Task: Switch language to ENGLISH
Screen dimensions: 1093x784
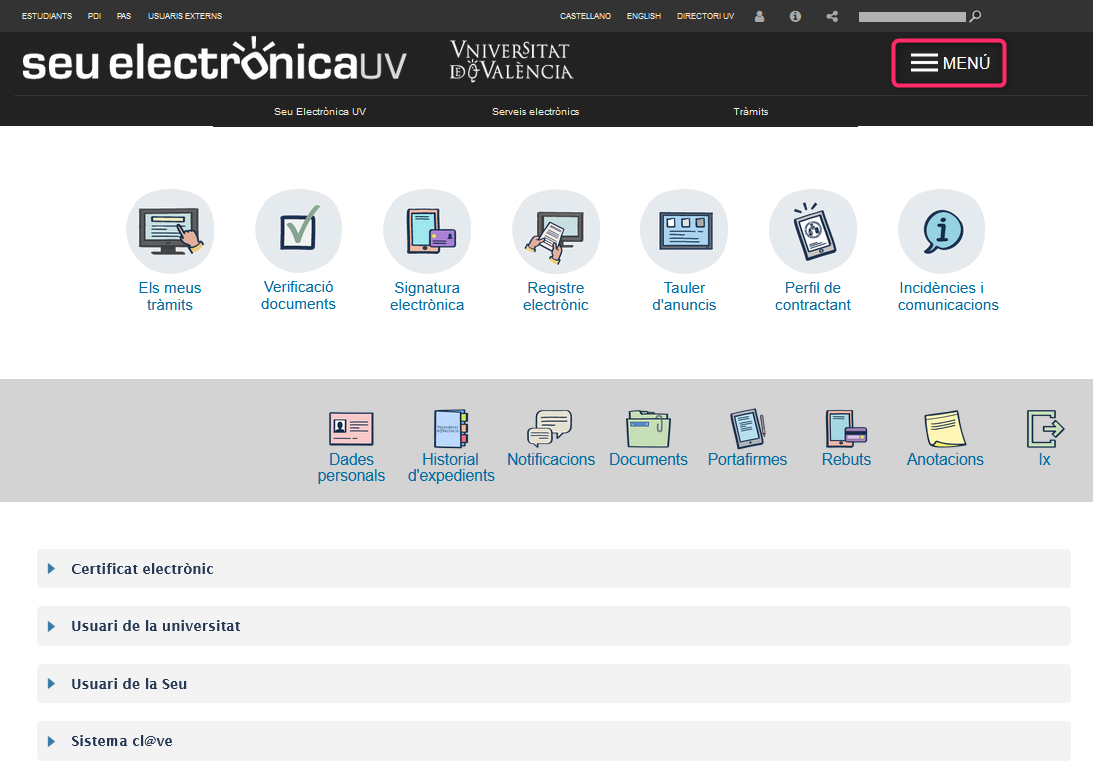Action: point(643,16)
